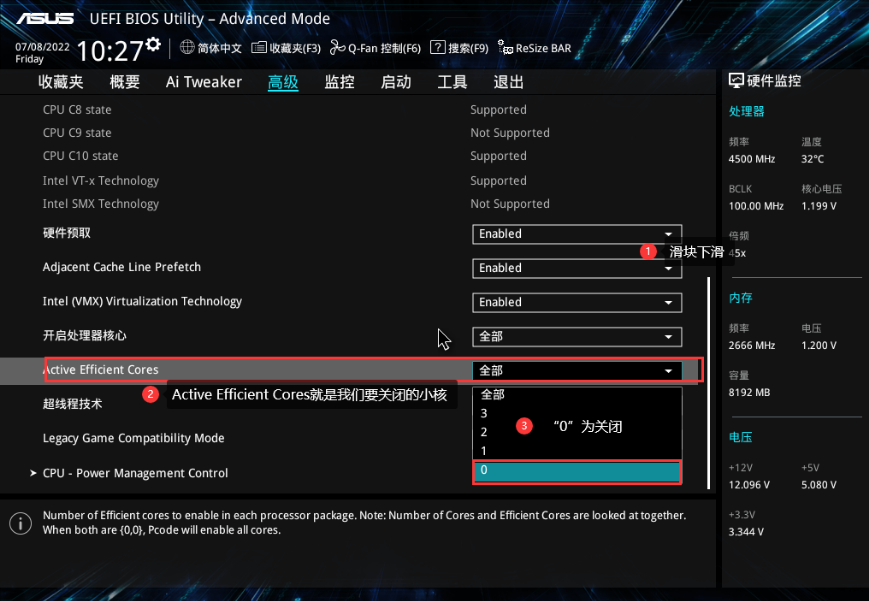The height and width of the screenshot is (601, 869).
Task: Open the 硬件预取 Enabled dropdown
Action: point(577,234)
